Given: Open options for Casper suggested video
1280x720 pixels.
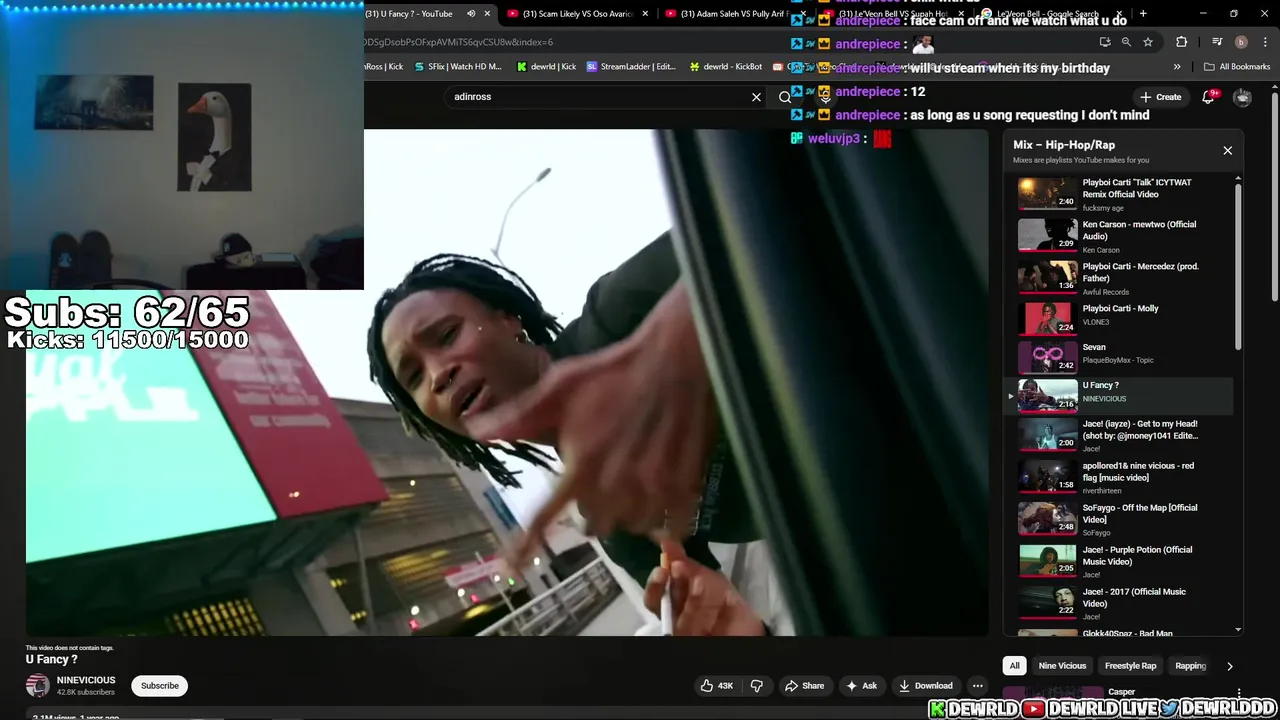Looking at the screenshot, I should point(1239,694).
